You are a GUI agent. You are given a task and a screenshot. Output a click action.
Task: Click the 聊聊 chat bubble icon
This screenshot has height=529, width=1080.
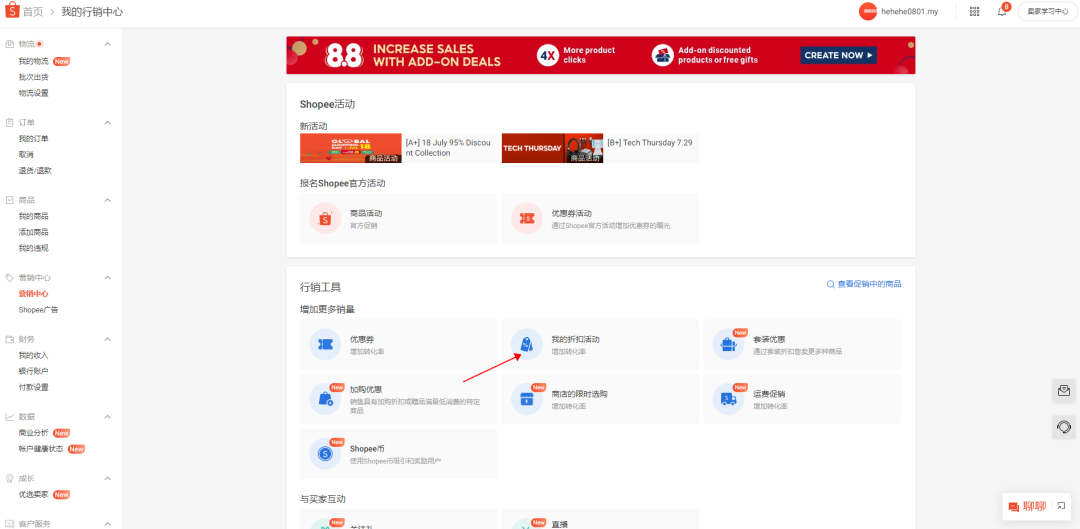point(1014,507)
